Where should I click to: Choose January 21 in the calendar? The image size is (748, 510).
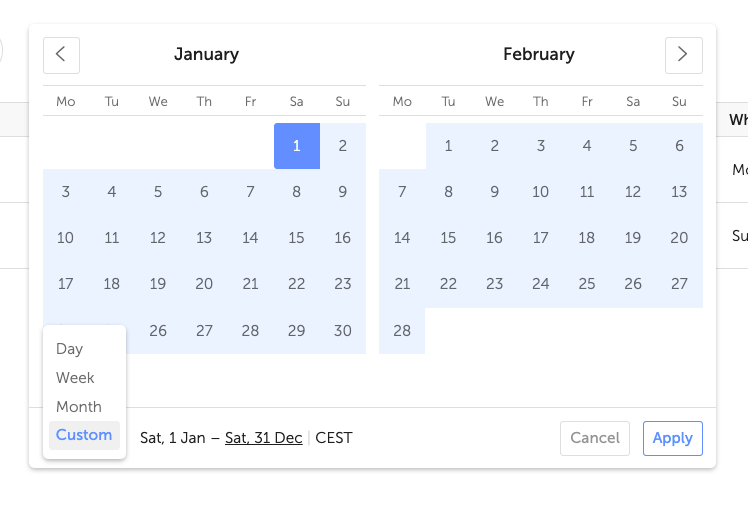(251, 284)
